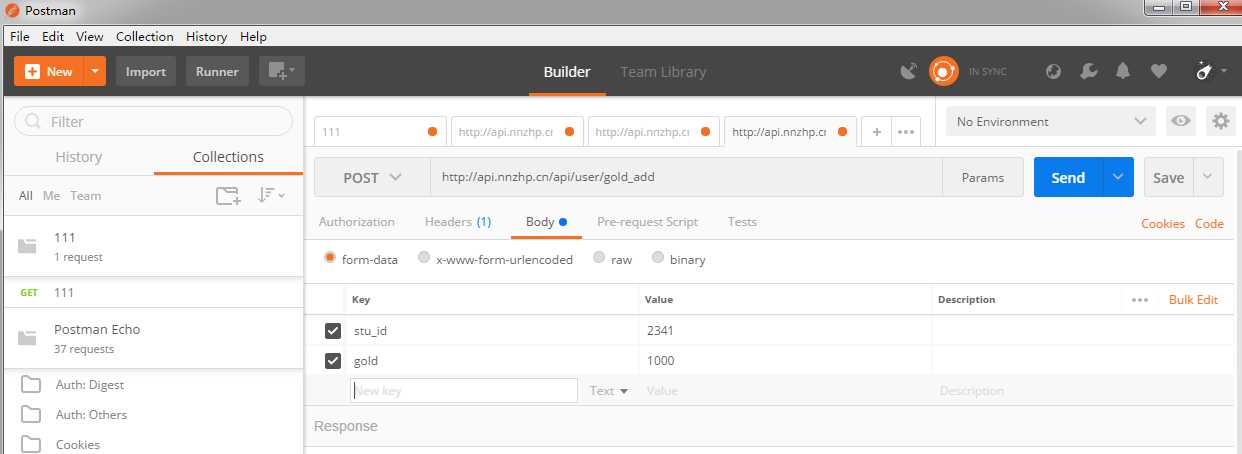This screenshot has height=454, width=1242.
Task: Open the Tests tab
Action: point(742,222)
